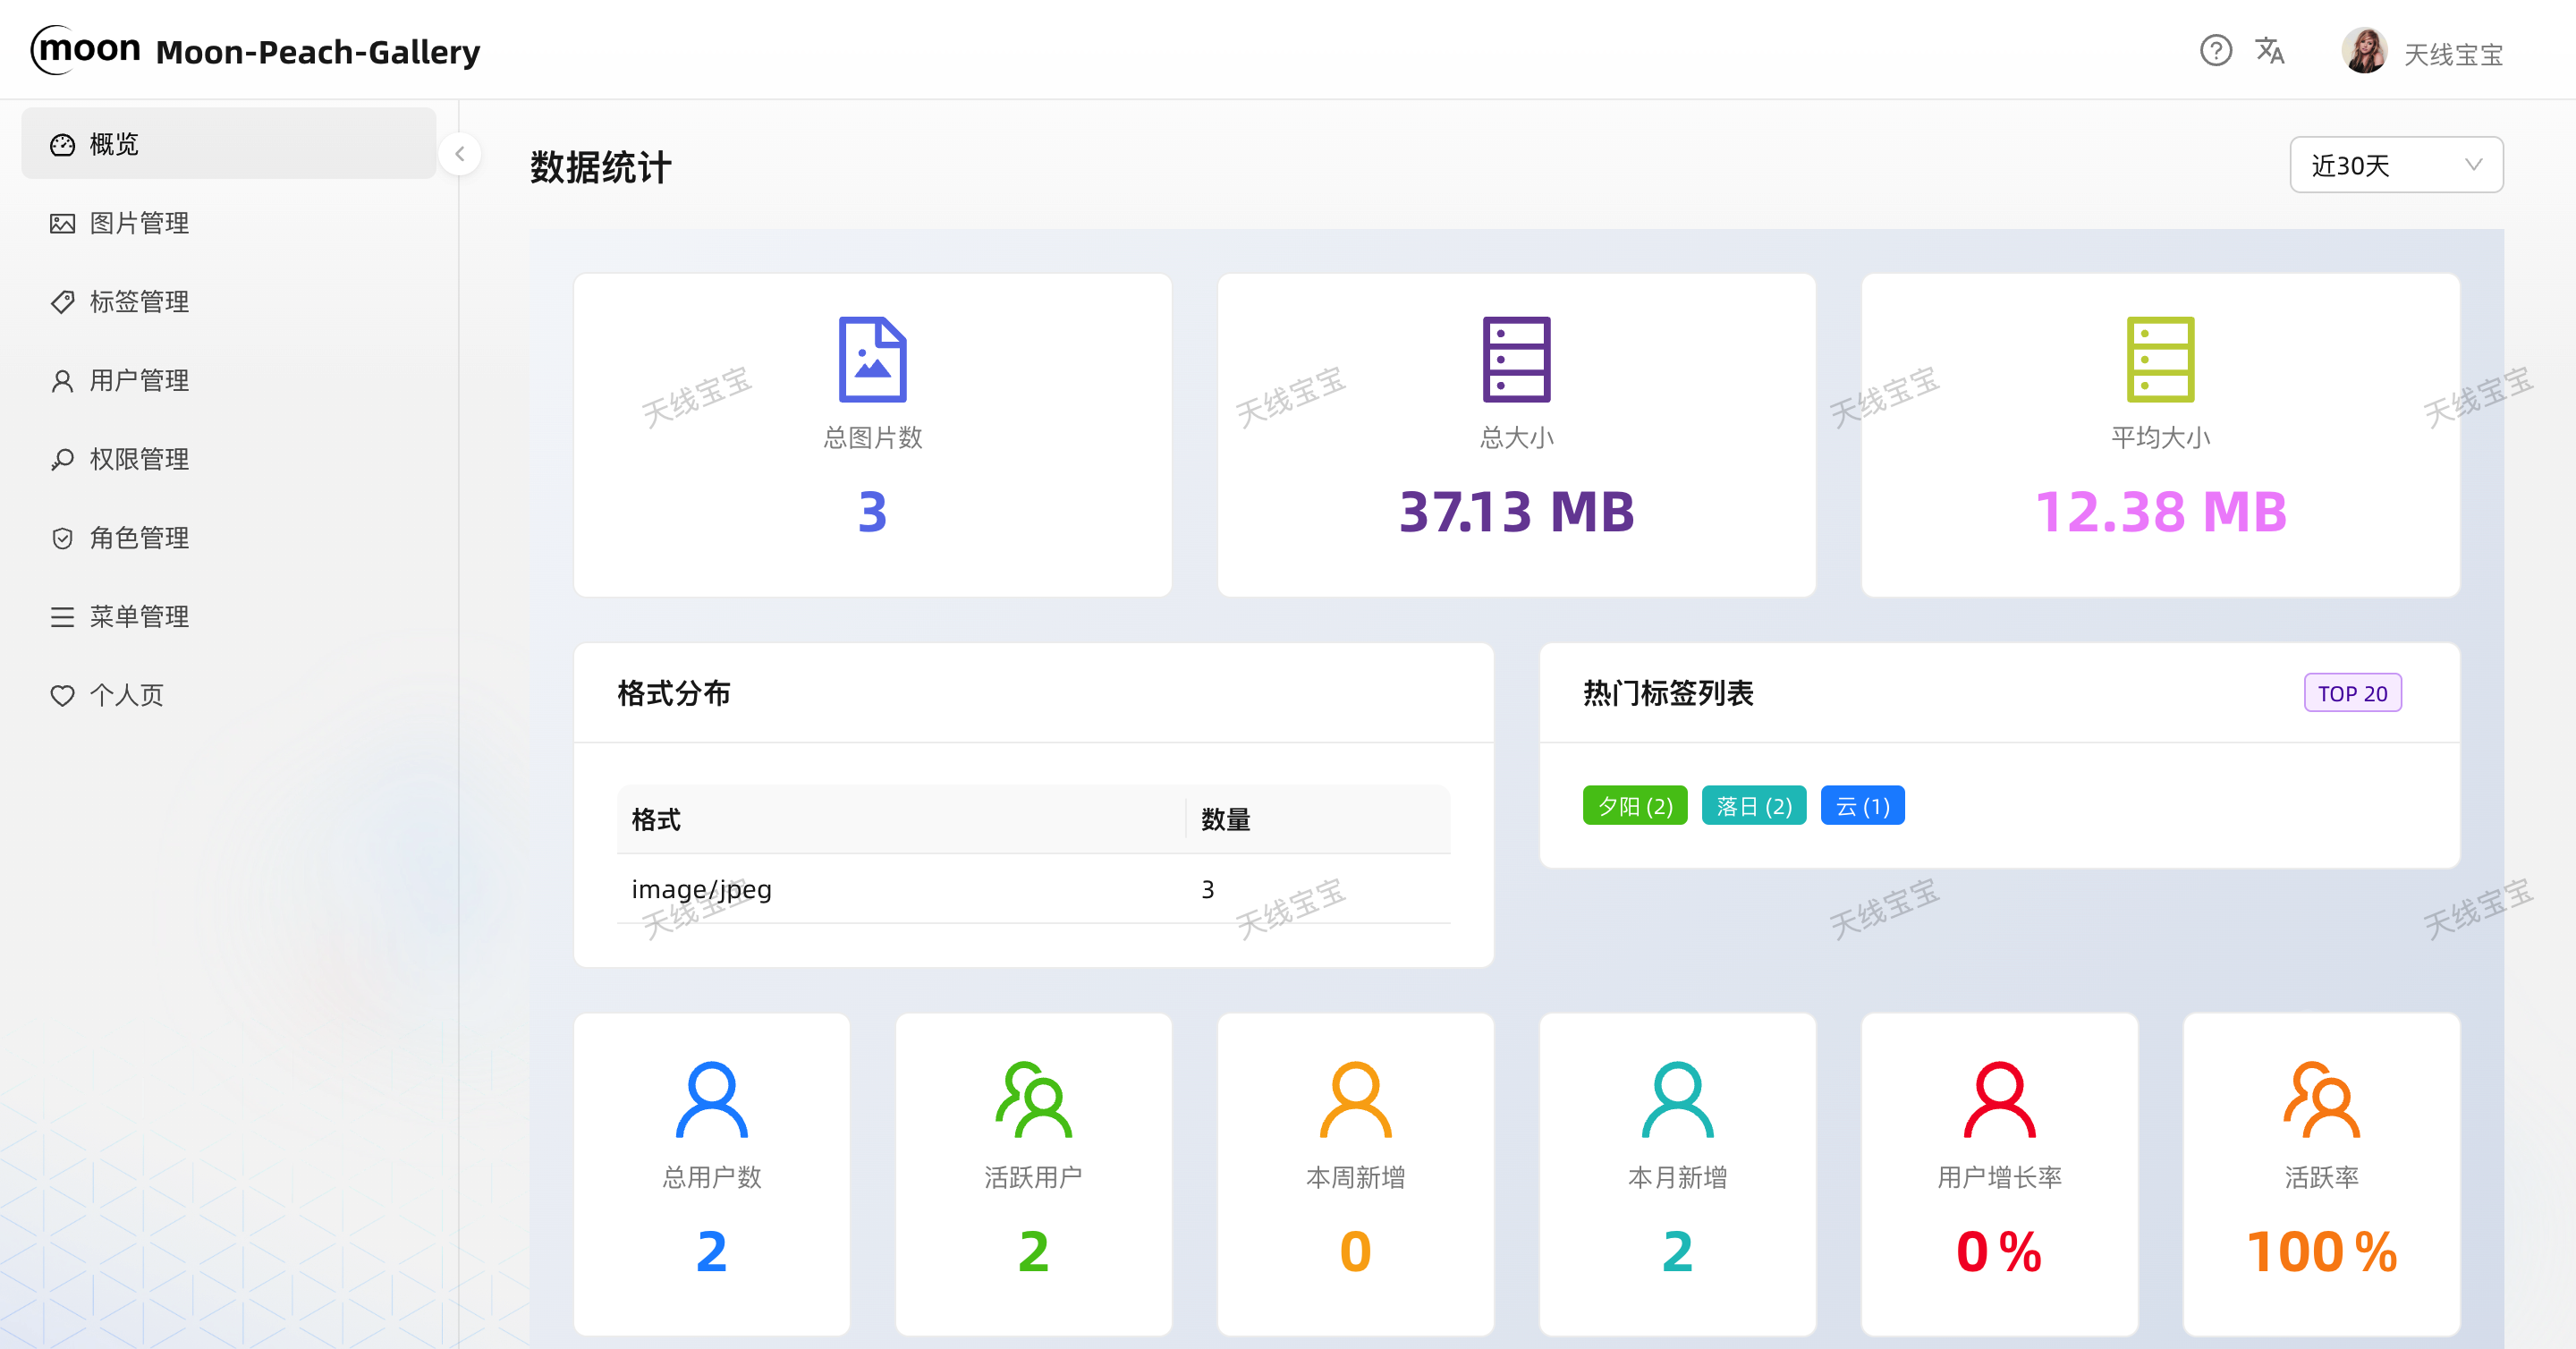Open 标签管理 menu item
This screenshot has height=1349, width=2576.
(139, 301)
